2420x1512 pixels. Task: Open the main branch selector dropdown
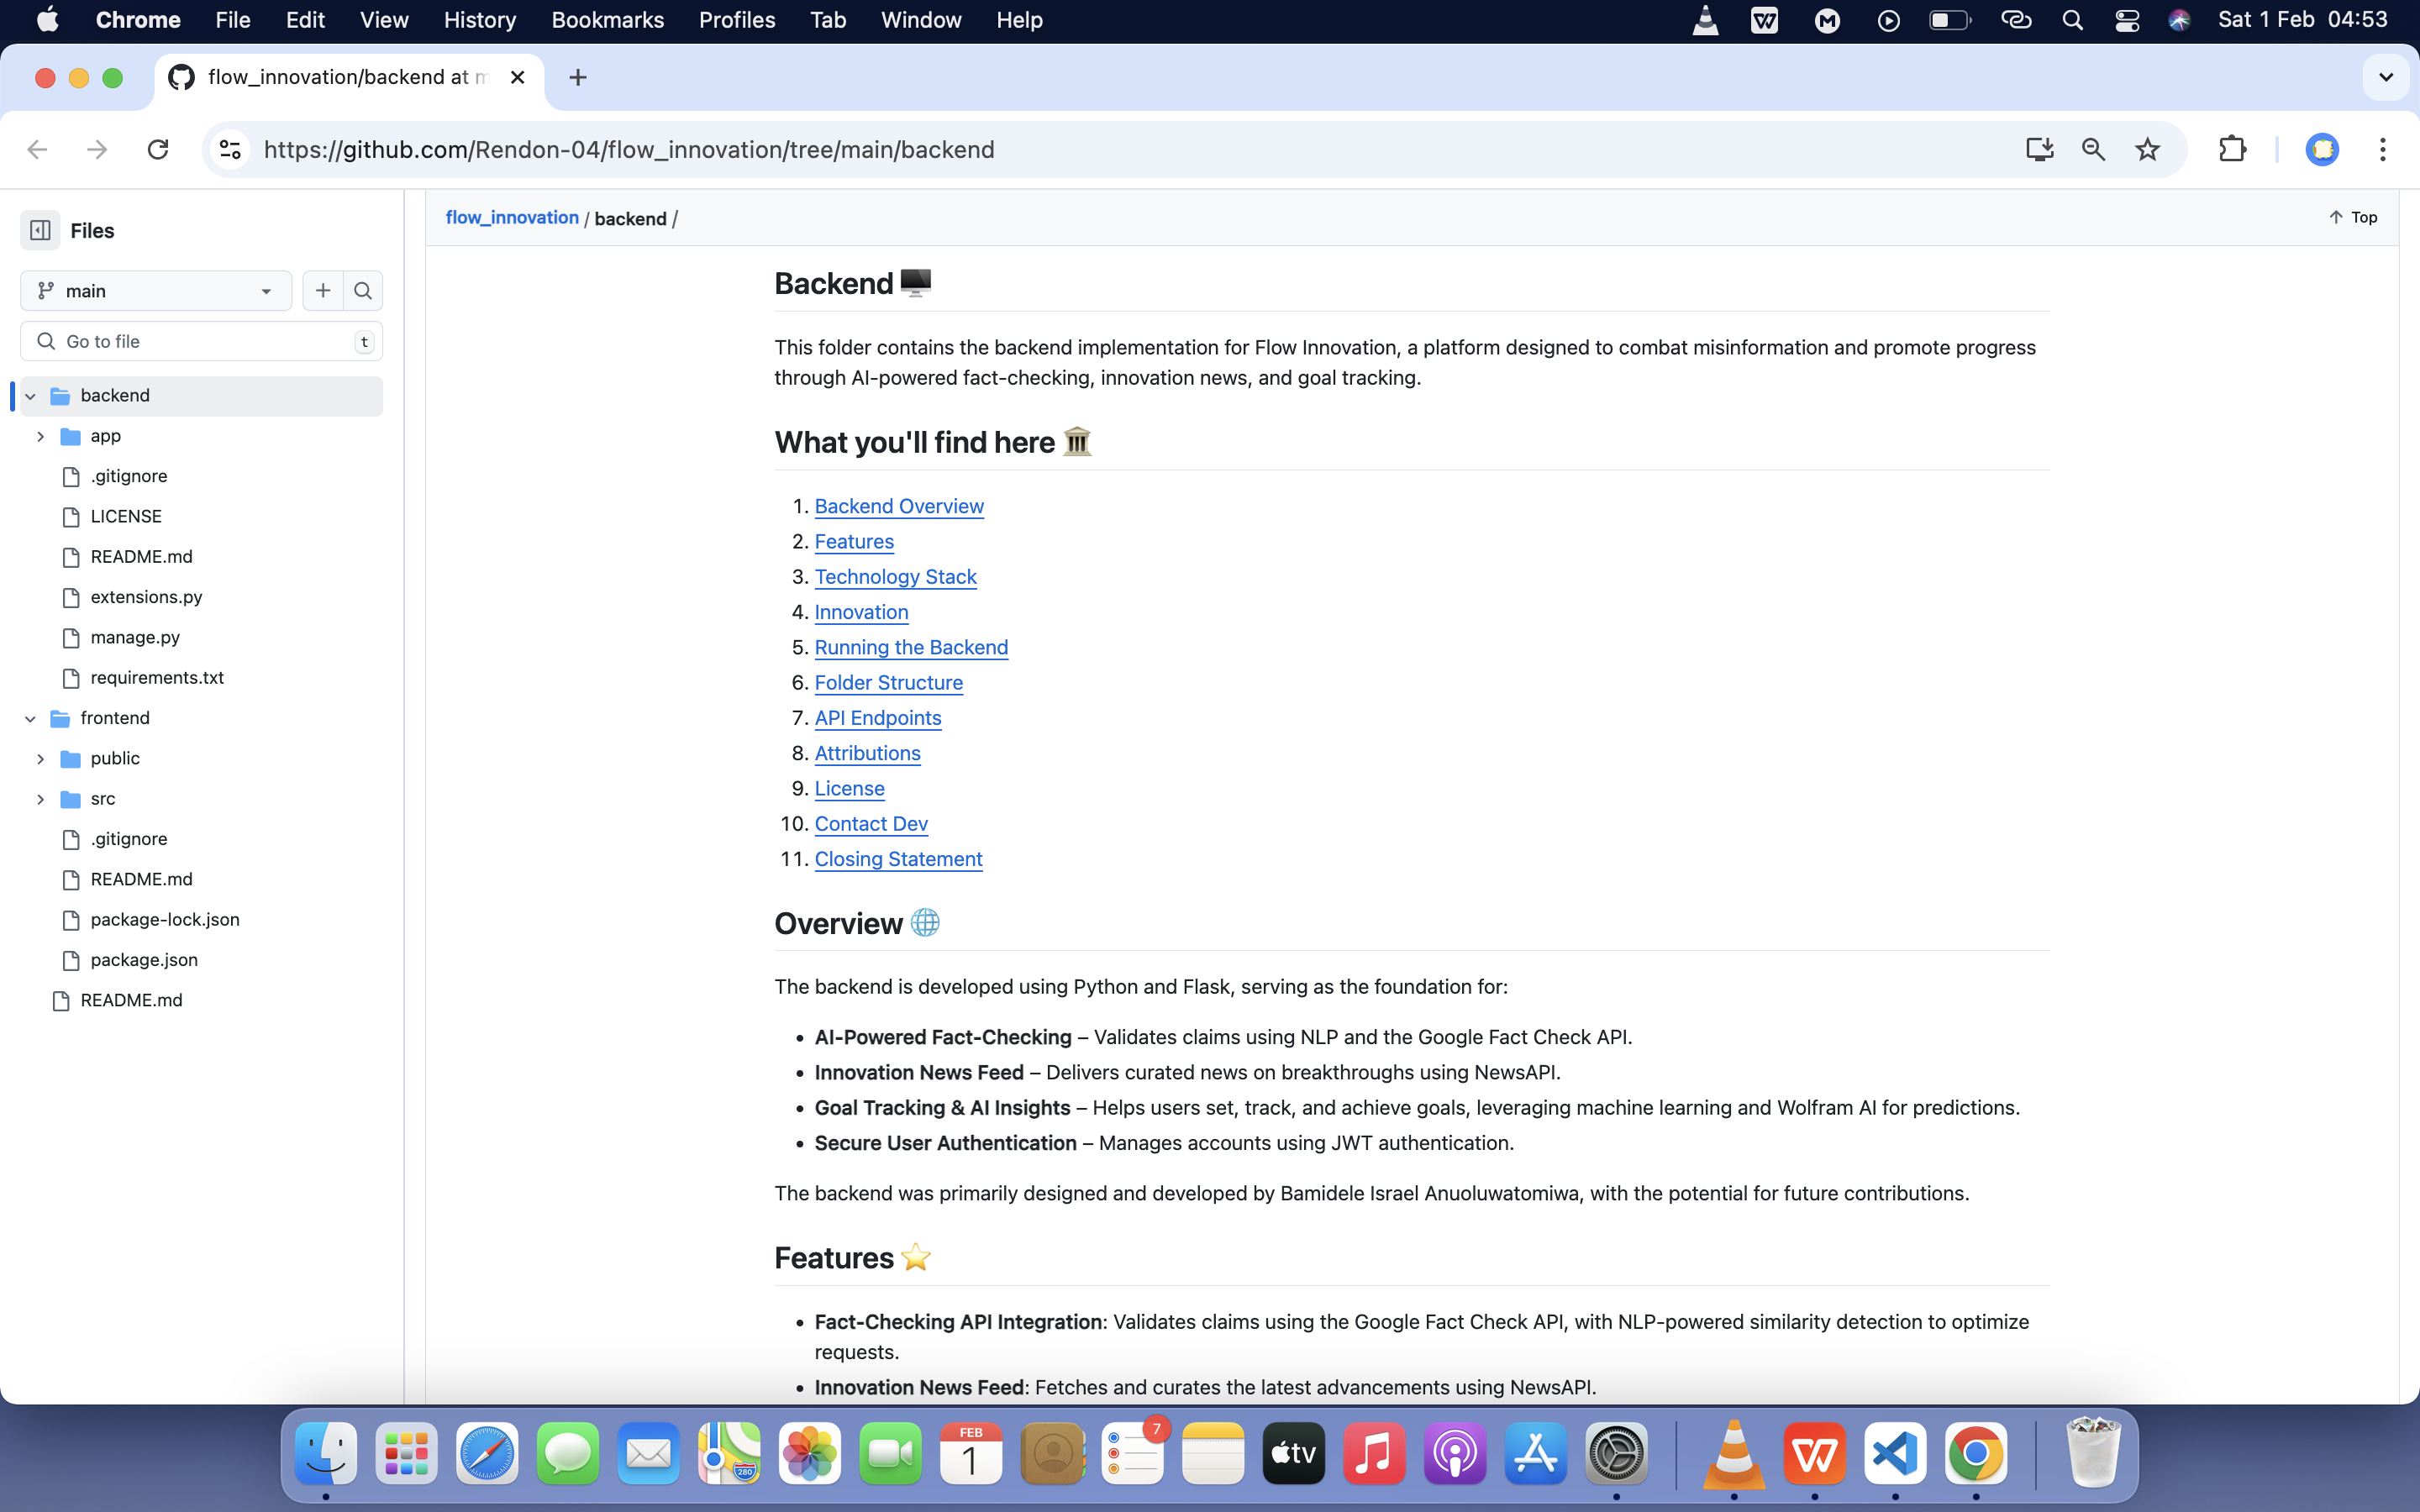[155, 290]
